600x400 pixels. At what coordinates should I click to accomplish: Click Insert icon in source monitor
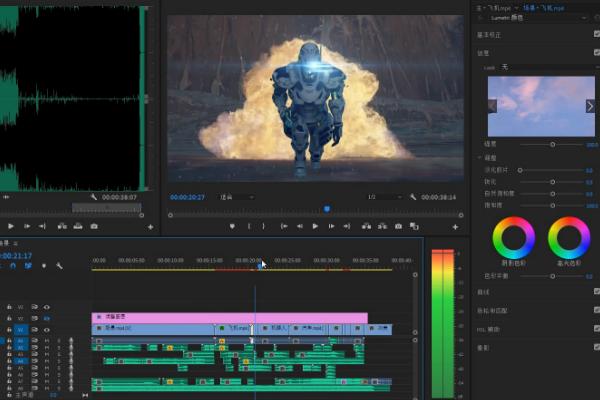click(62, 226)
